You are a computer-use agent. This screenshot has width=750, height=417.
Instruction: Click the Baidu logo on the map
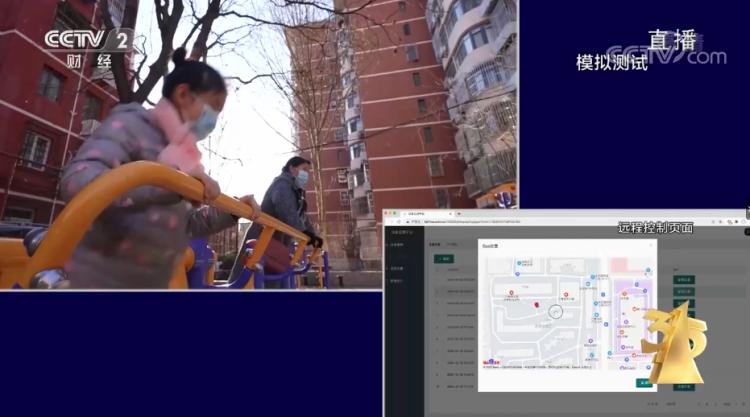point(491,362)
